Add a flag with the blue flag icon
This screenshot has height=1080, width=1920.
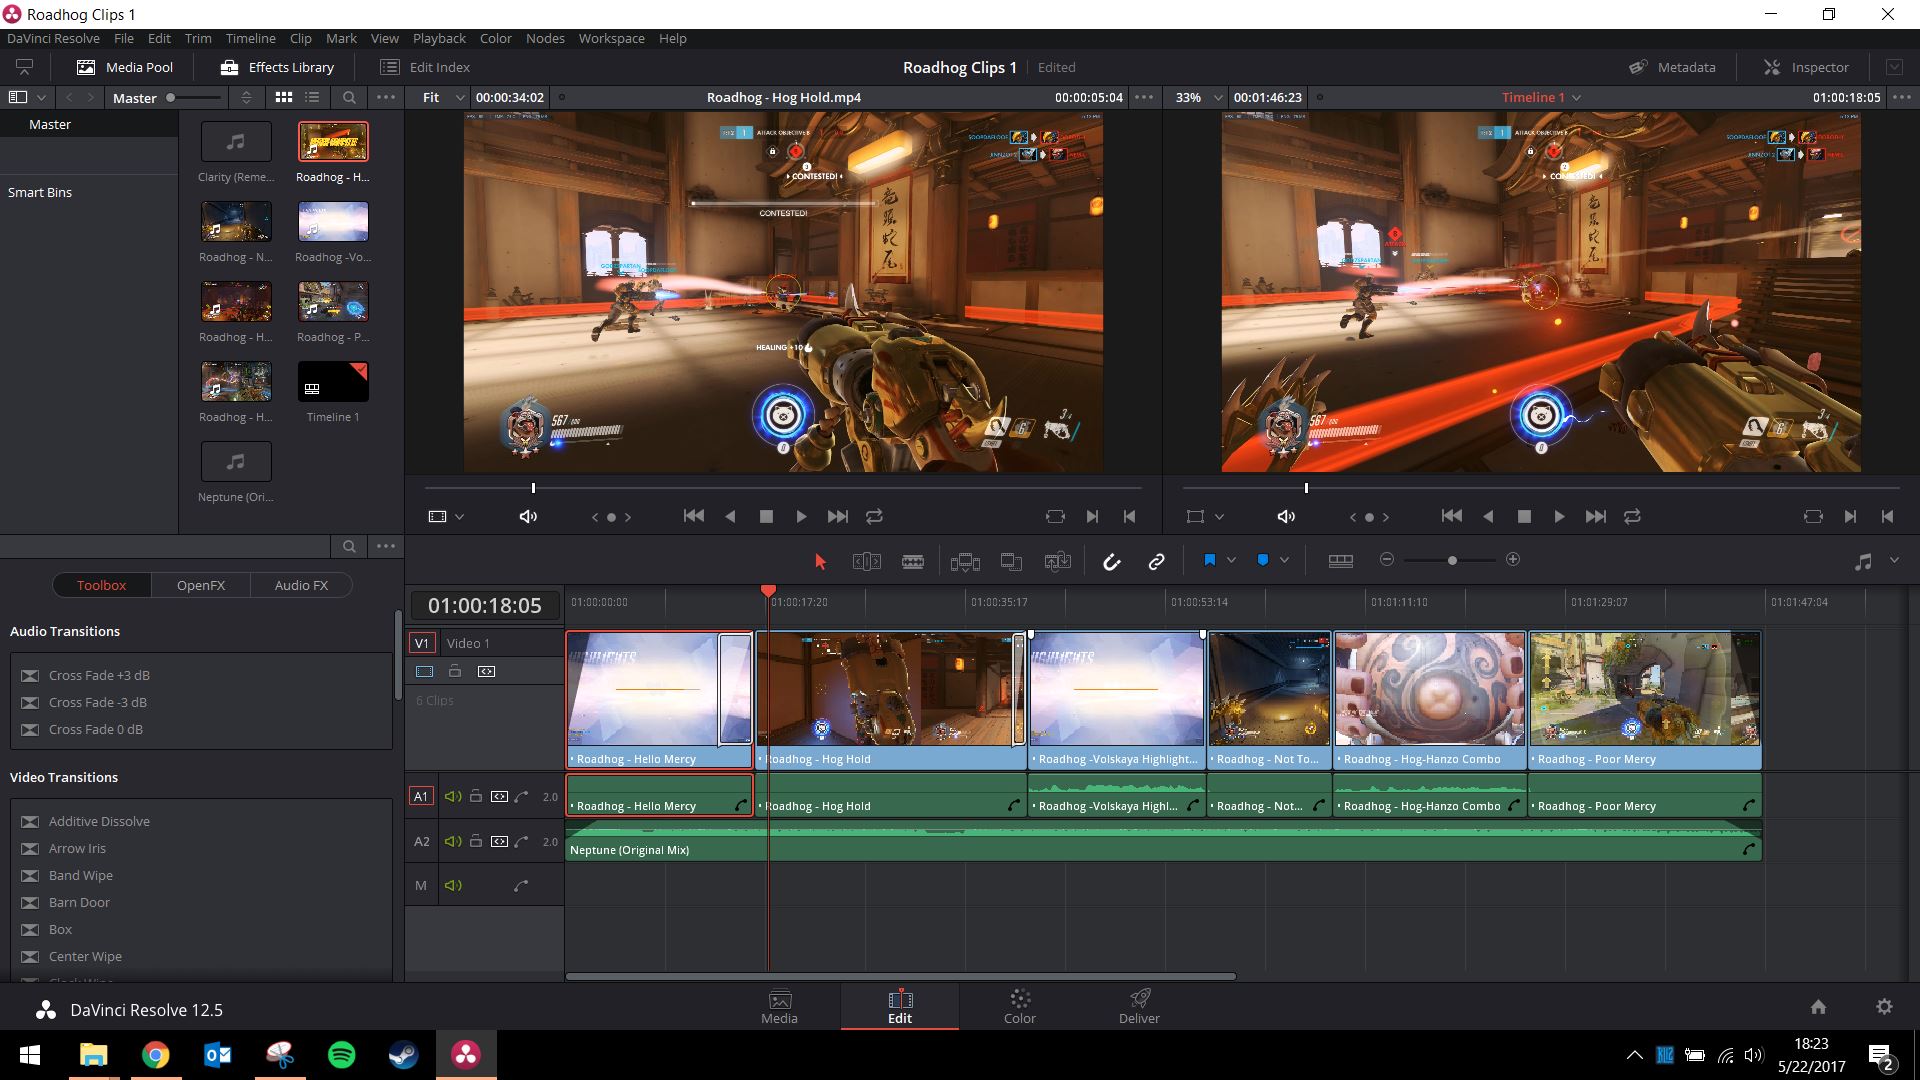(x=1209, y=560)
